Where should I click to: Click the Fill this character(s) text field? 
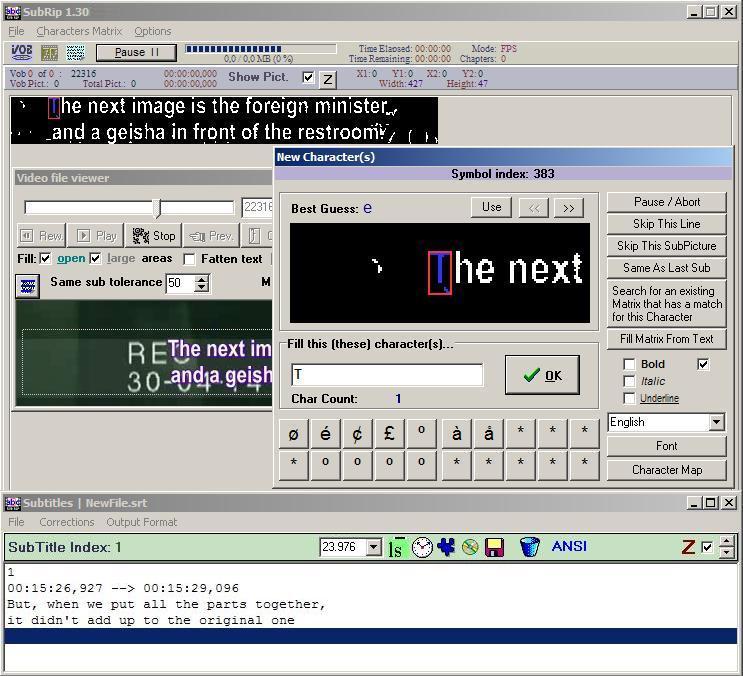tap(387, 375)
